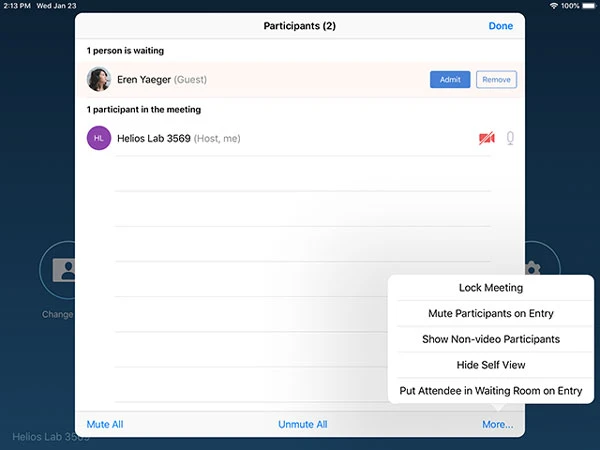
Task: Select Hide Self View
Action: pos(490,365)
